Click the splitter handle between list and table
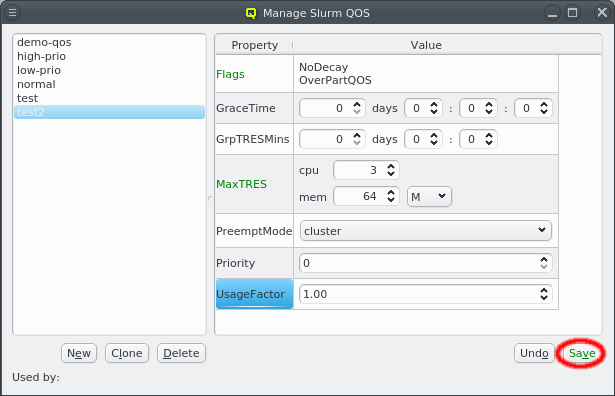 click(210, 198)
